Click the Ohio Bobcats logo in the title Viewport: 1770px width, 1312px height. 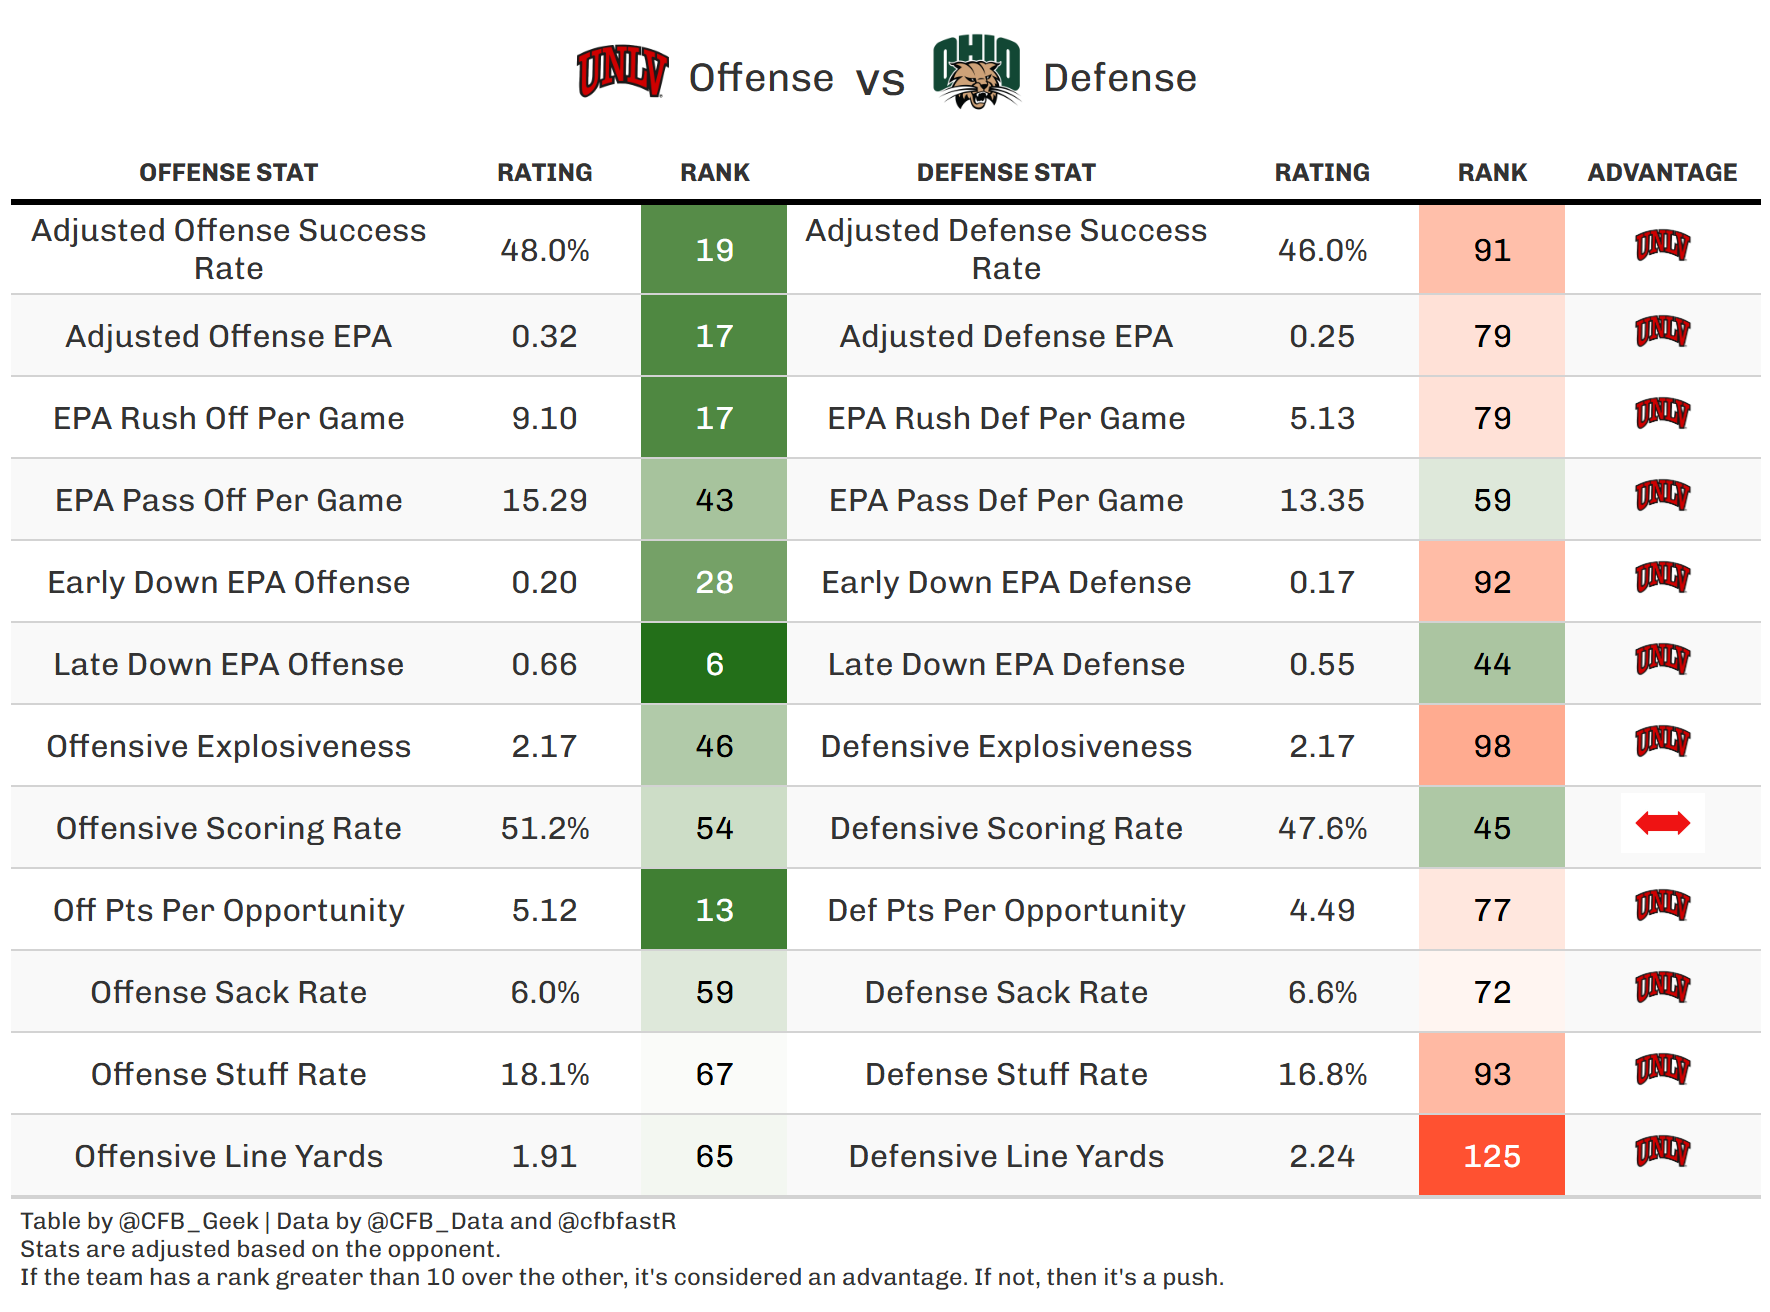tap(976, 72)
